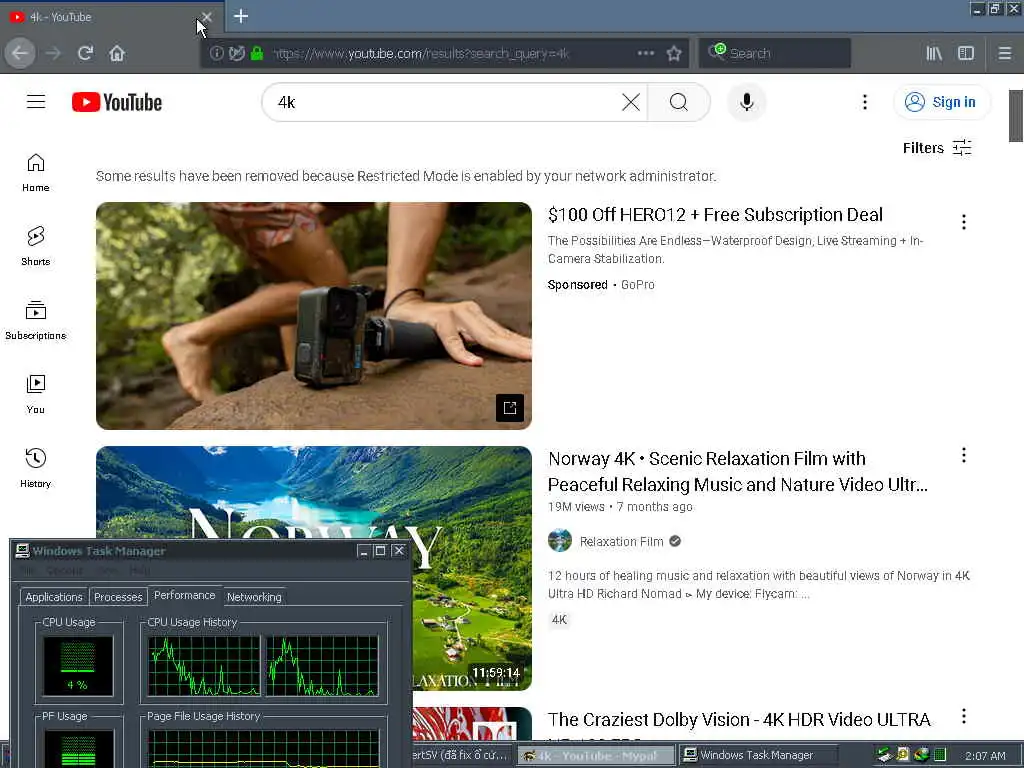Click the YouTube magnifier search button
Image resolution: width=1024 pixels, height=768 pixels.
coord(679,102)
